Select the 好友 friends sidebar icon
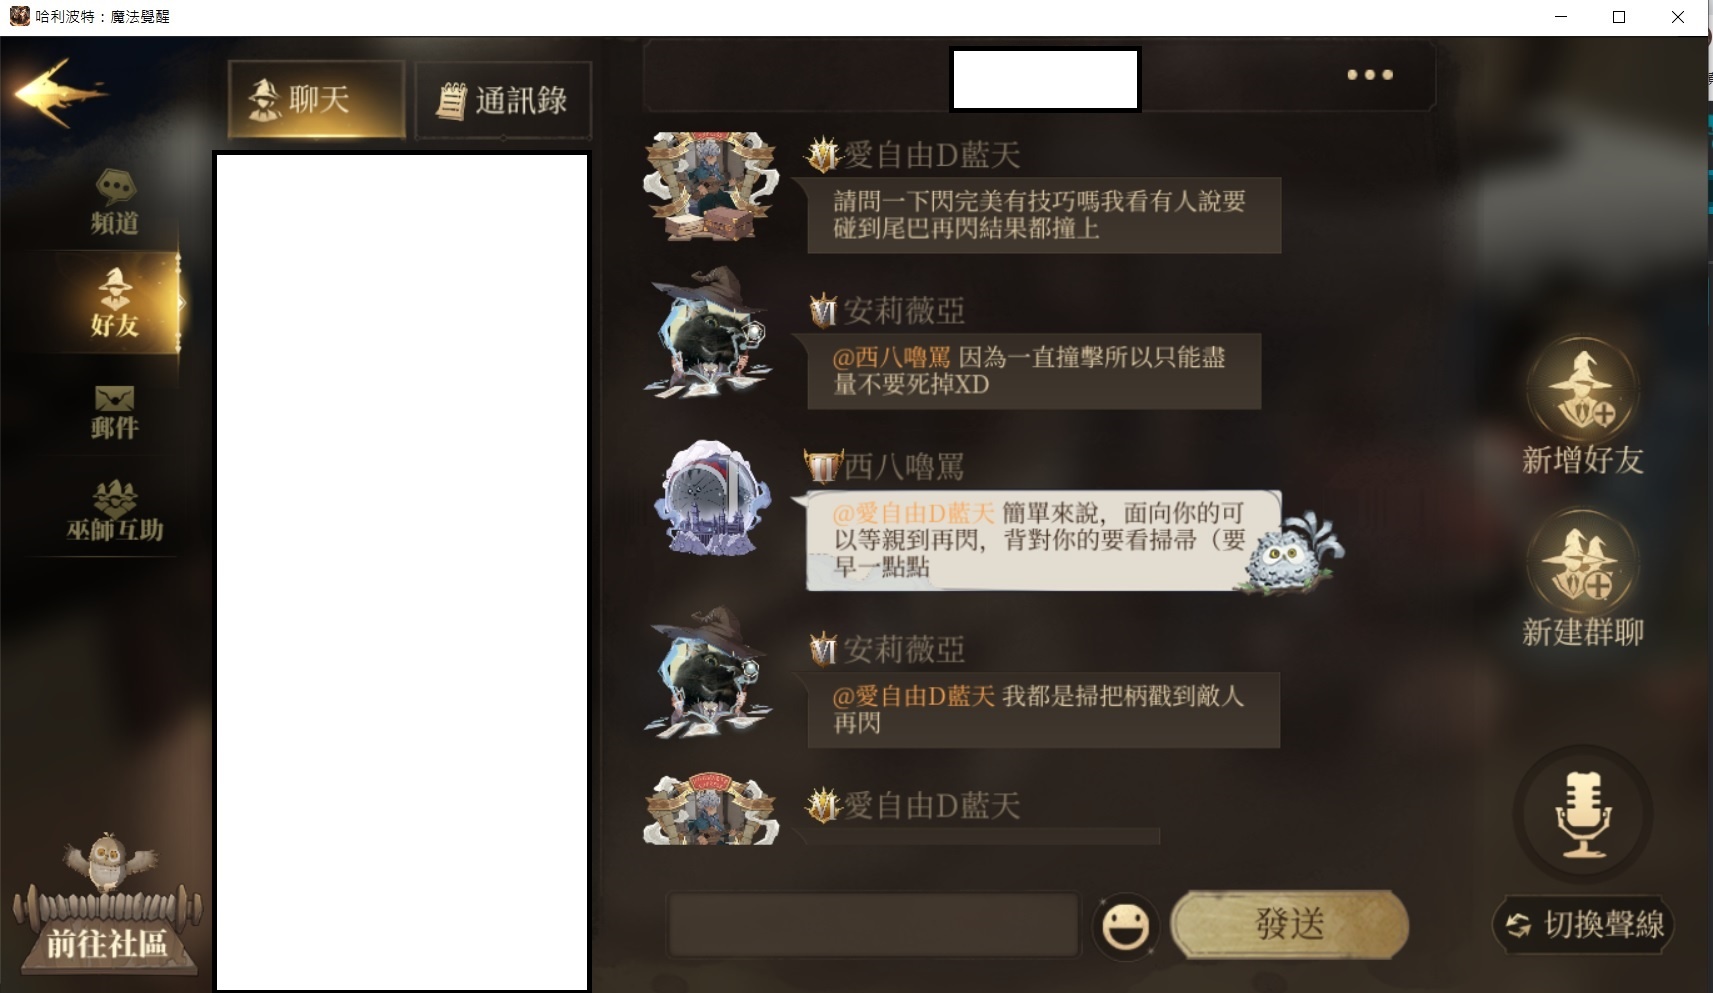The width and height of the screenshot is (1713, 993). 114,302
